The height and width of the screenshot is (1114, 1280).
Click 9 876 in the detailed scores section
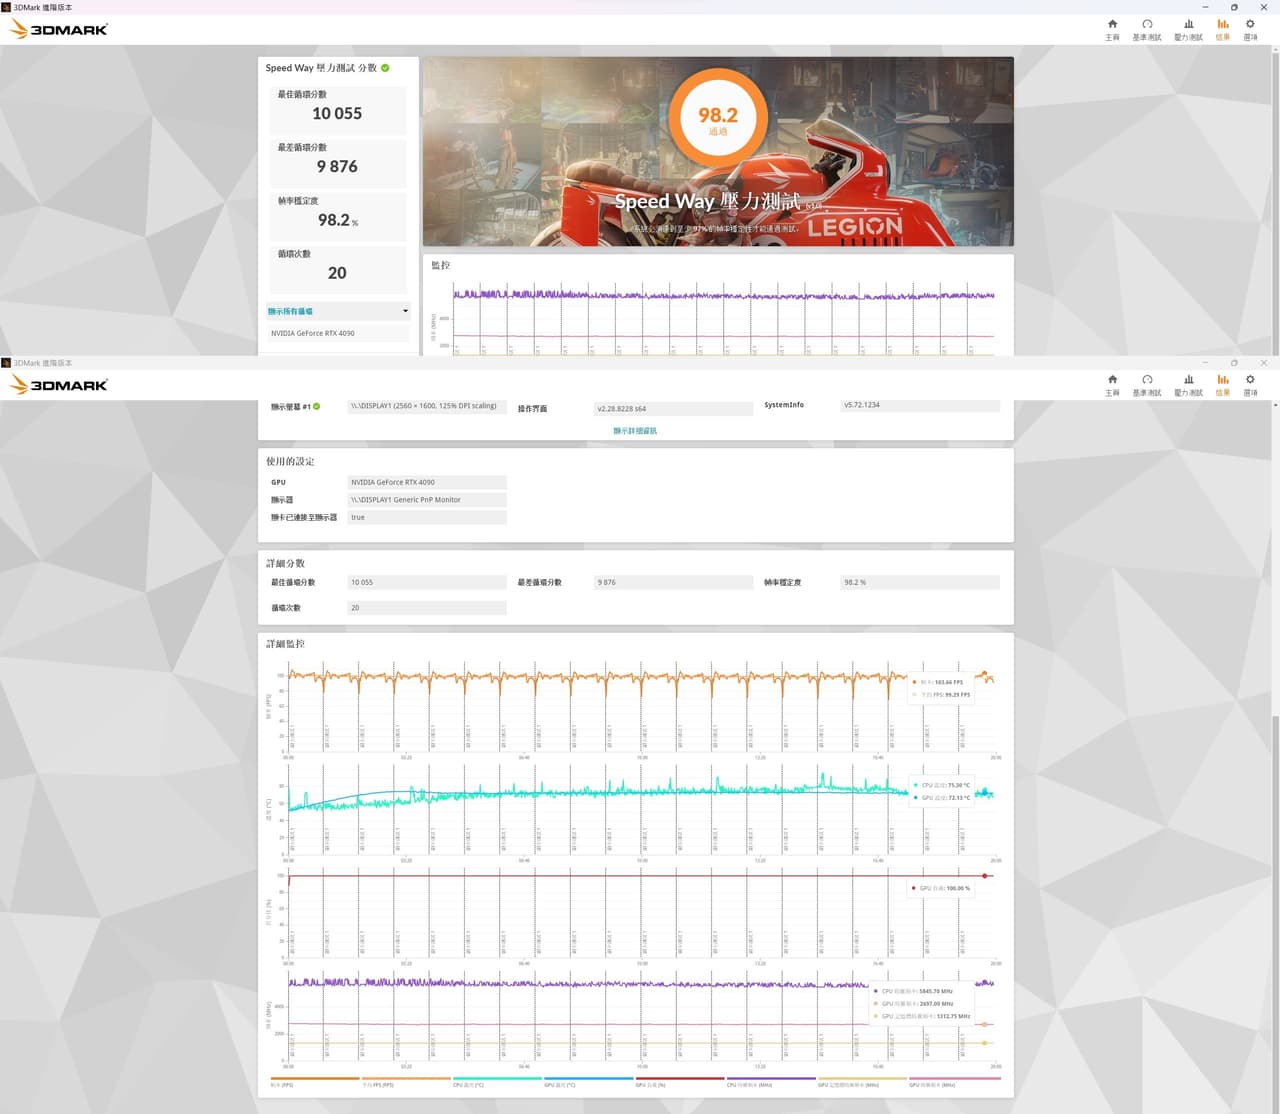tap(673, 582)
